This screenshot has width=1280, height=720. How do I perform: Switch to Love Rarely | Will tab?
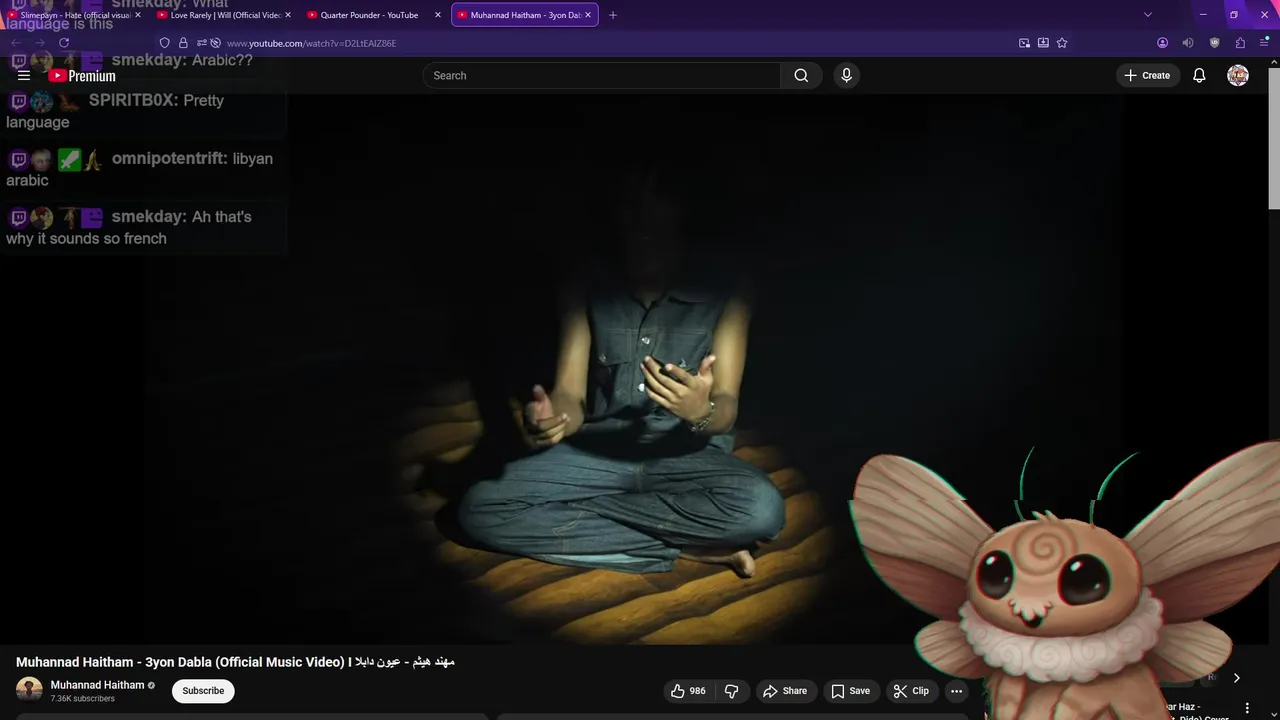225,15
